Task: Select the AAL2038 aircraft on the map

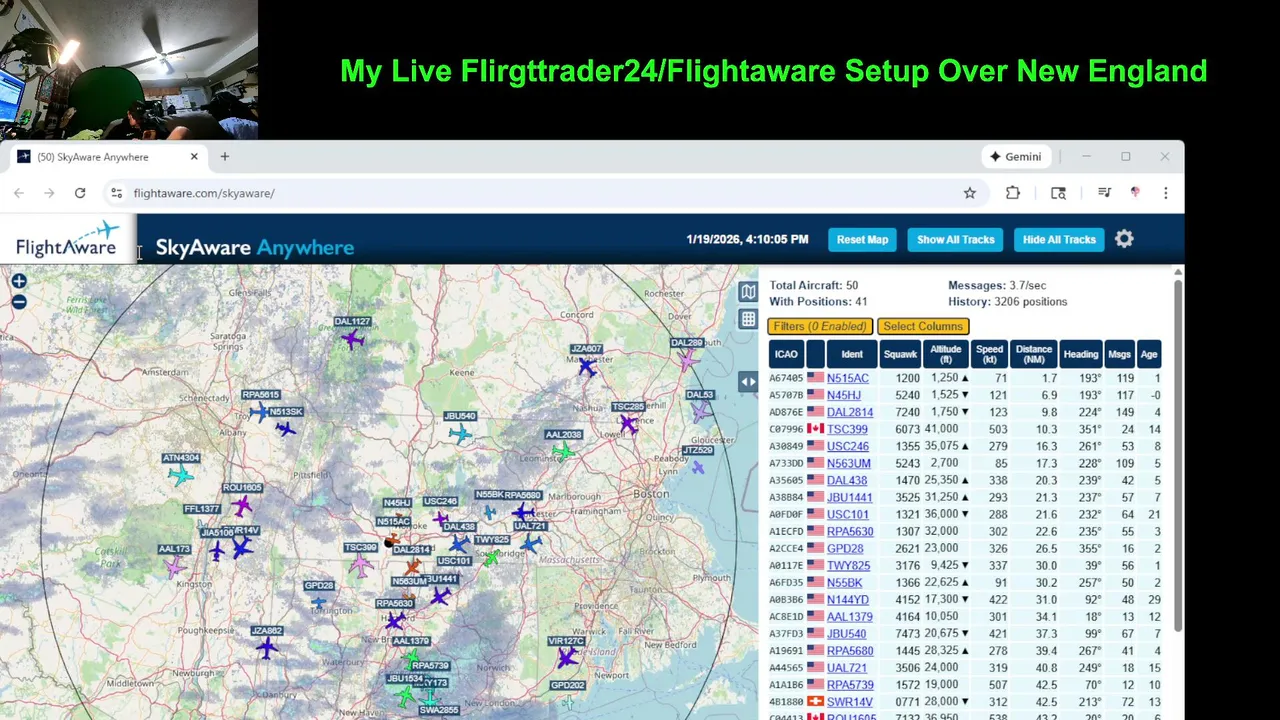Action: click(563, 452)
